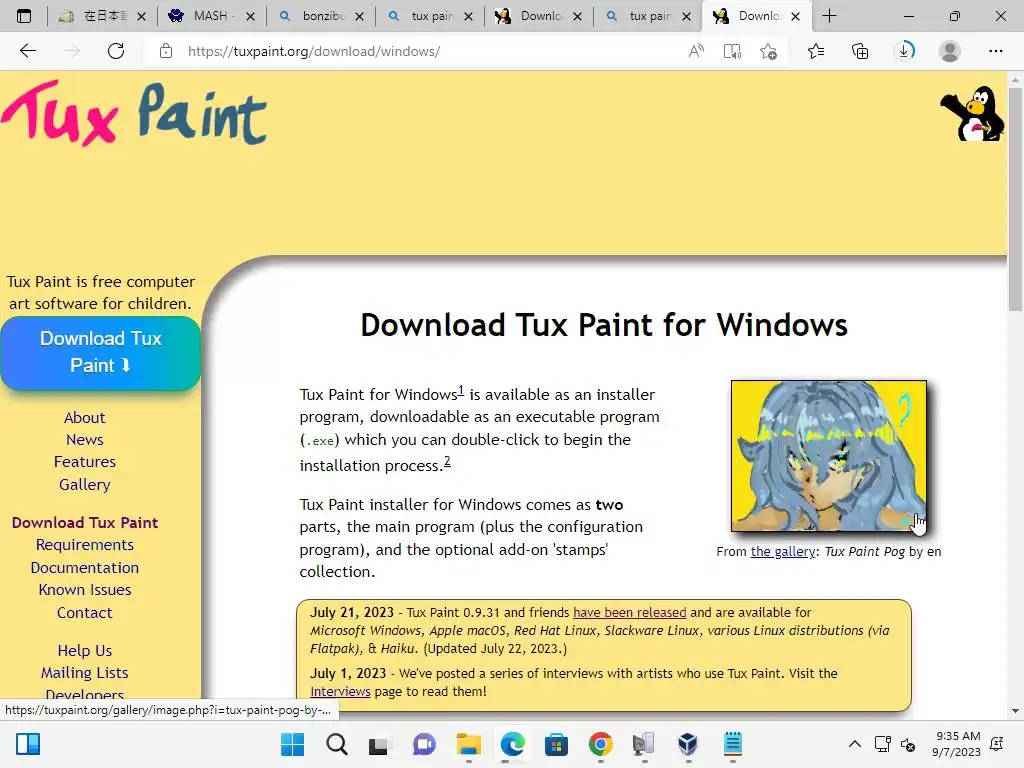Open the Help Us sidebar link
The height and width of the screenshot is (768, 1024).
pos(84,650)
